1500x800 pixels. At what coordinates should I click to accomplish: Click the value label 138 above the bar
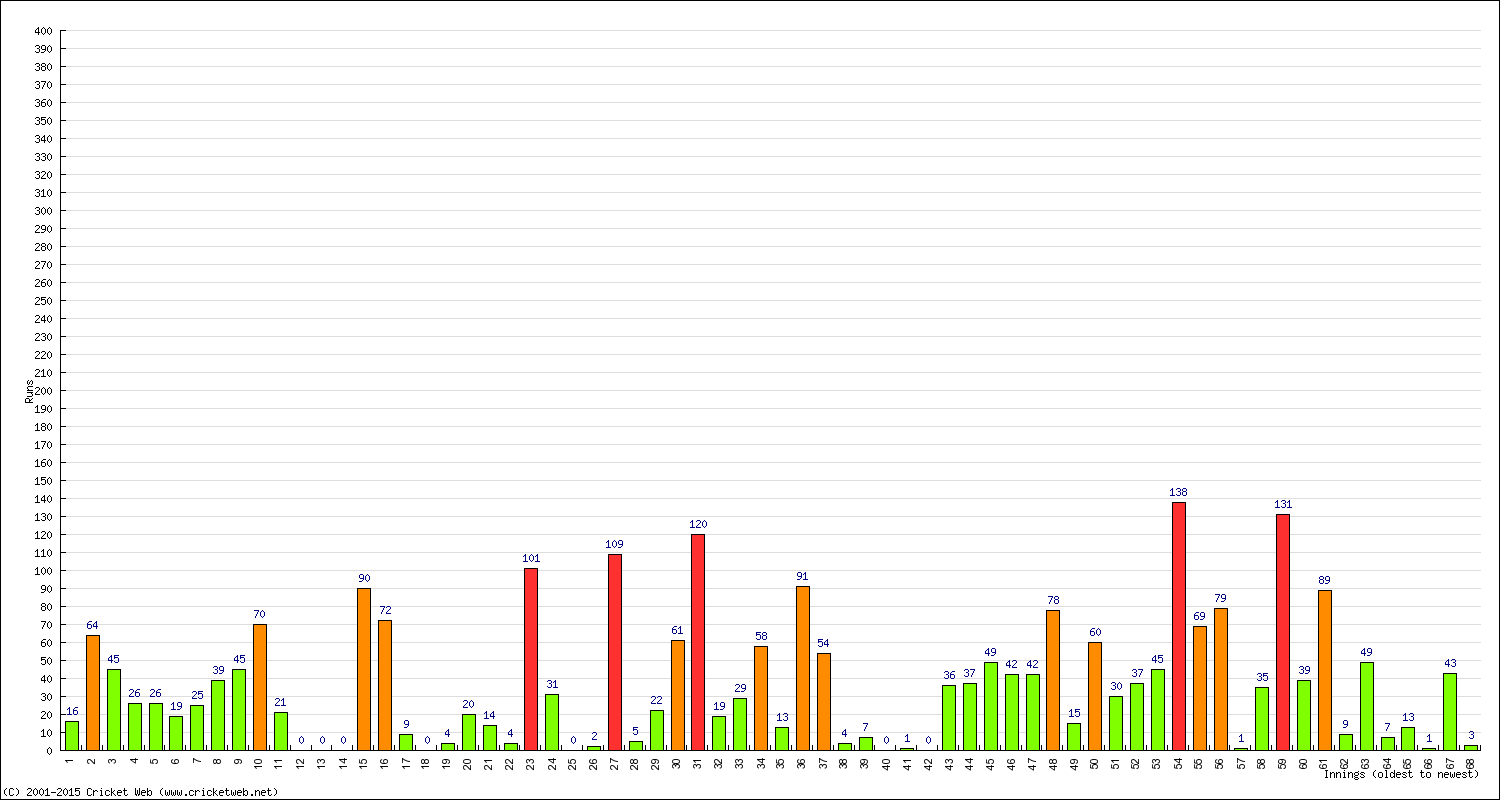[x=1179, y=492]
